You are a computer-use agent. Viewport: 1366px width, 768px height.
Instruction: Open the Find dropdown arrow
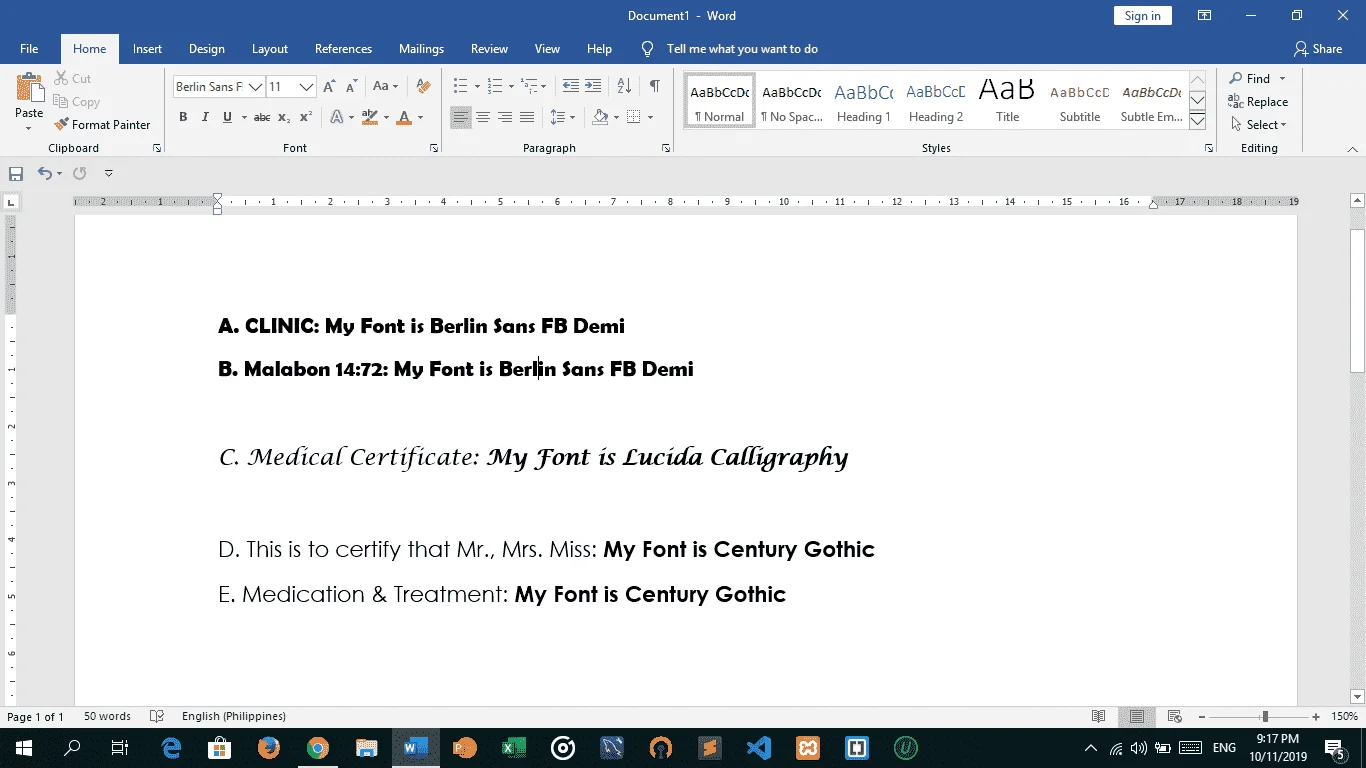[x=1282, y=79]
